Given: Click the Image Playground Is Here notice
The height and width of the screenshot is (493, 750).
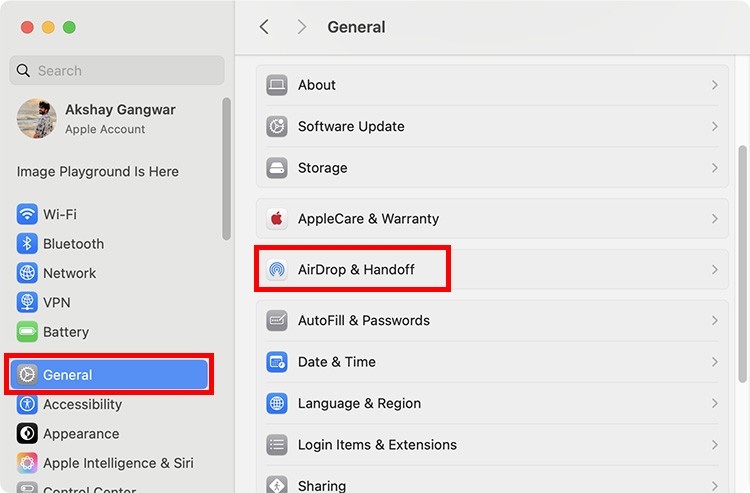Looking at the screenshot, I should [98, 171].
